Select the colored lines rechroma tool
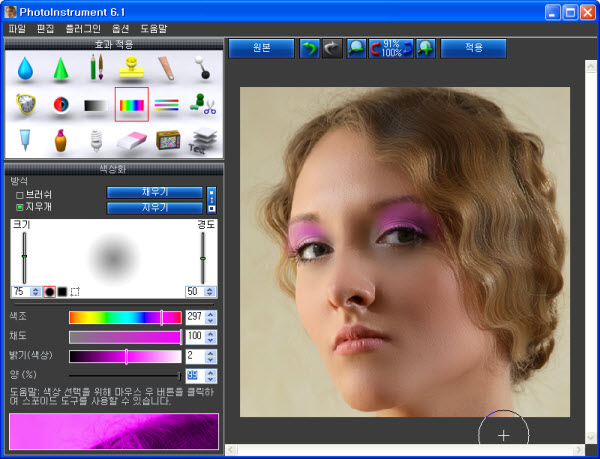 click(166, 105)
